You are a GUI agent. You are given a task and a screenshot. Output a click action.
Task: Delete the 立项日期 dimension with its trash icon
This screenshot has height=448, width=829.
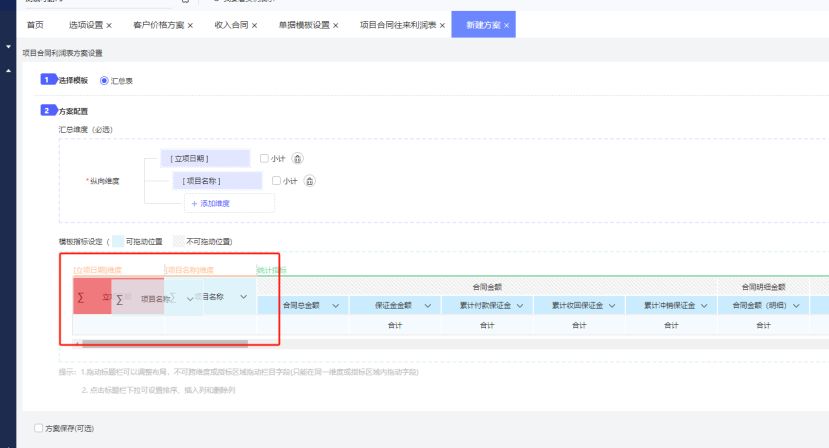[297, 158]
